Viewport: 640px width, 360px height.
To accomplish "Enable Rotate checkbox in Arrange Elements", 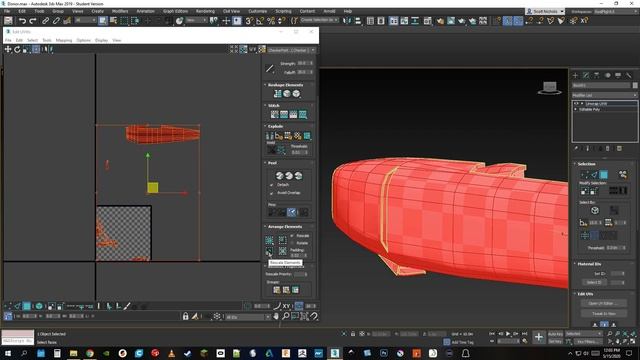I will tap(292, 243).
